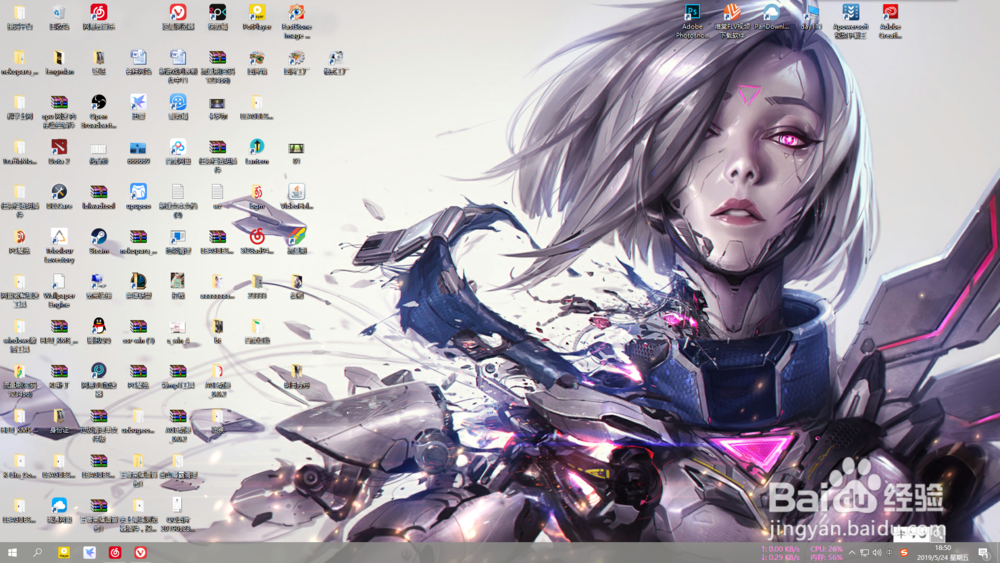
Task: Launch Dota 2 from the desktop
Action: click(59, 152)
